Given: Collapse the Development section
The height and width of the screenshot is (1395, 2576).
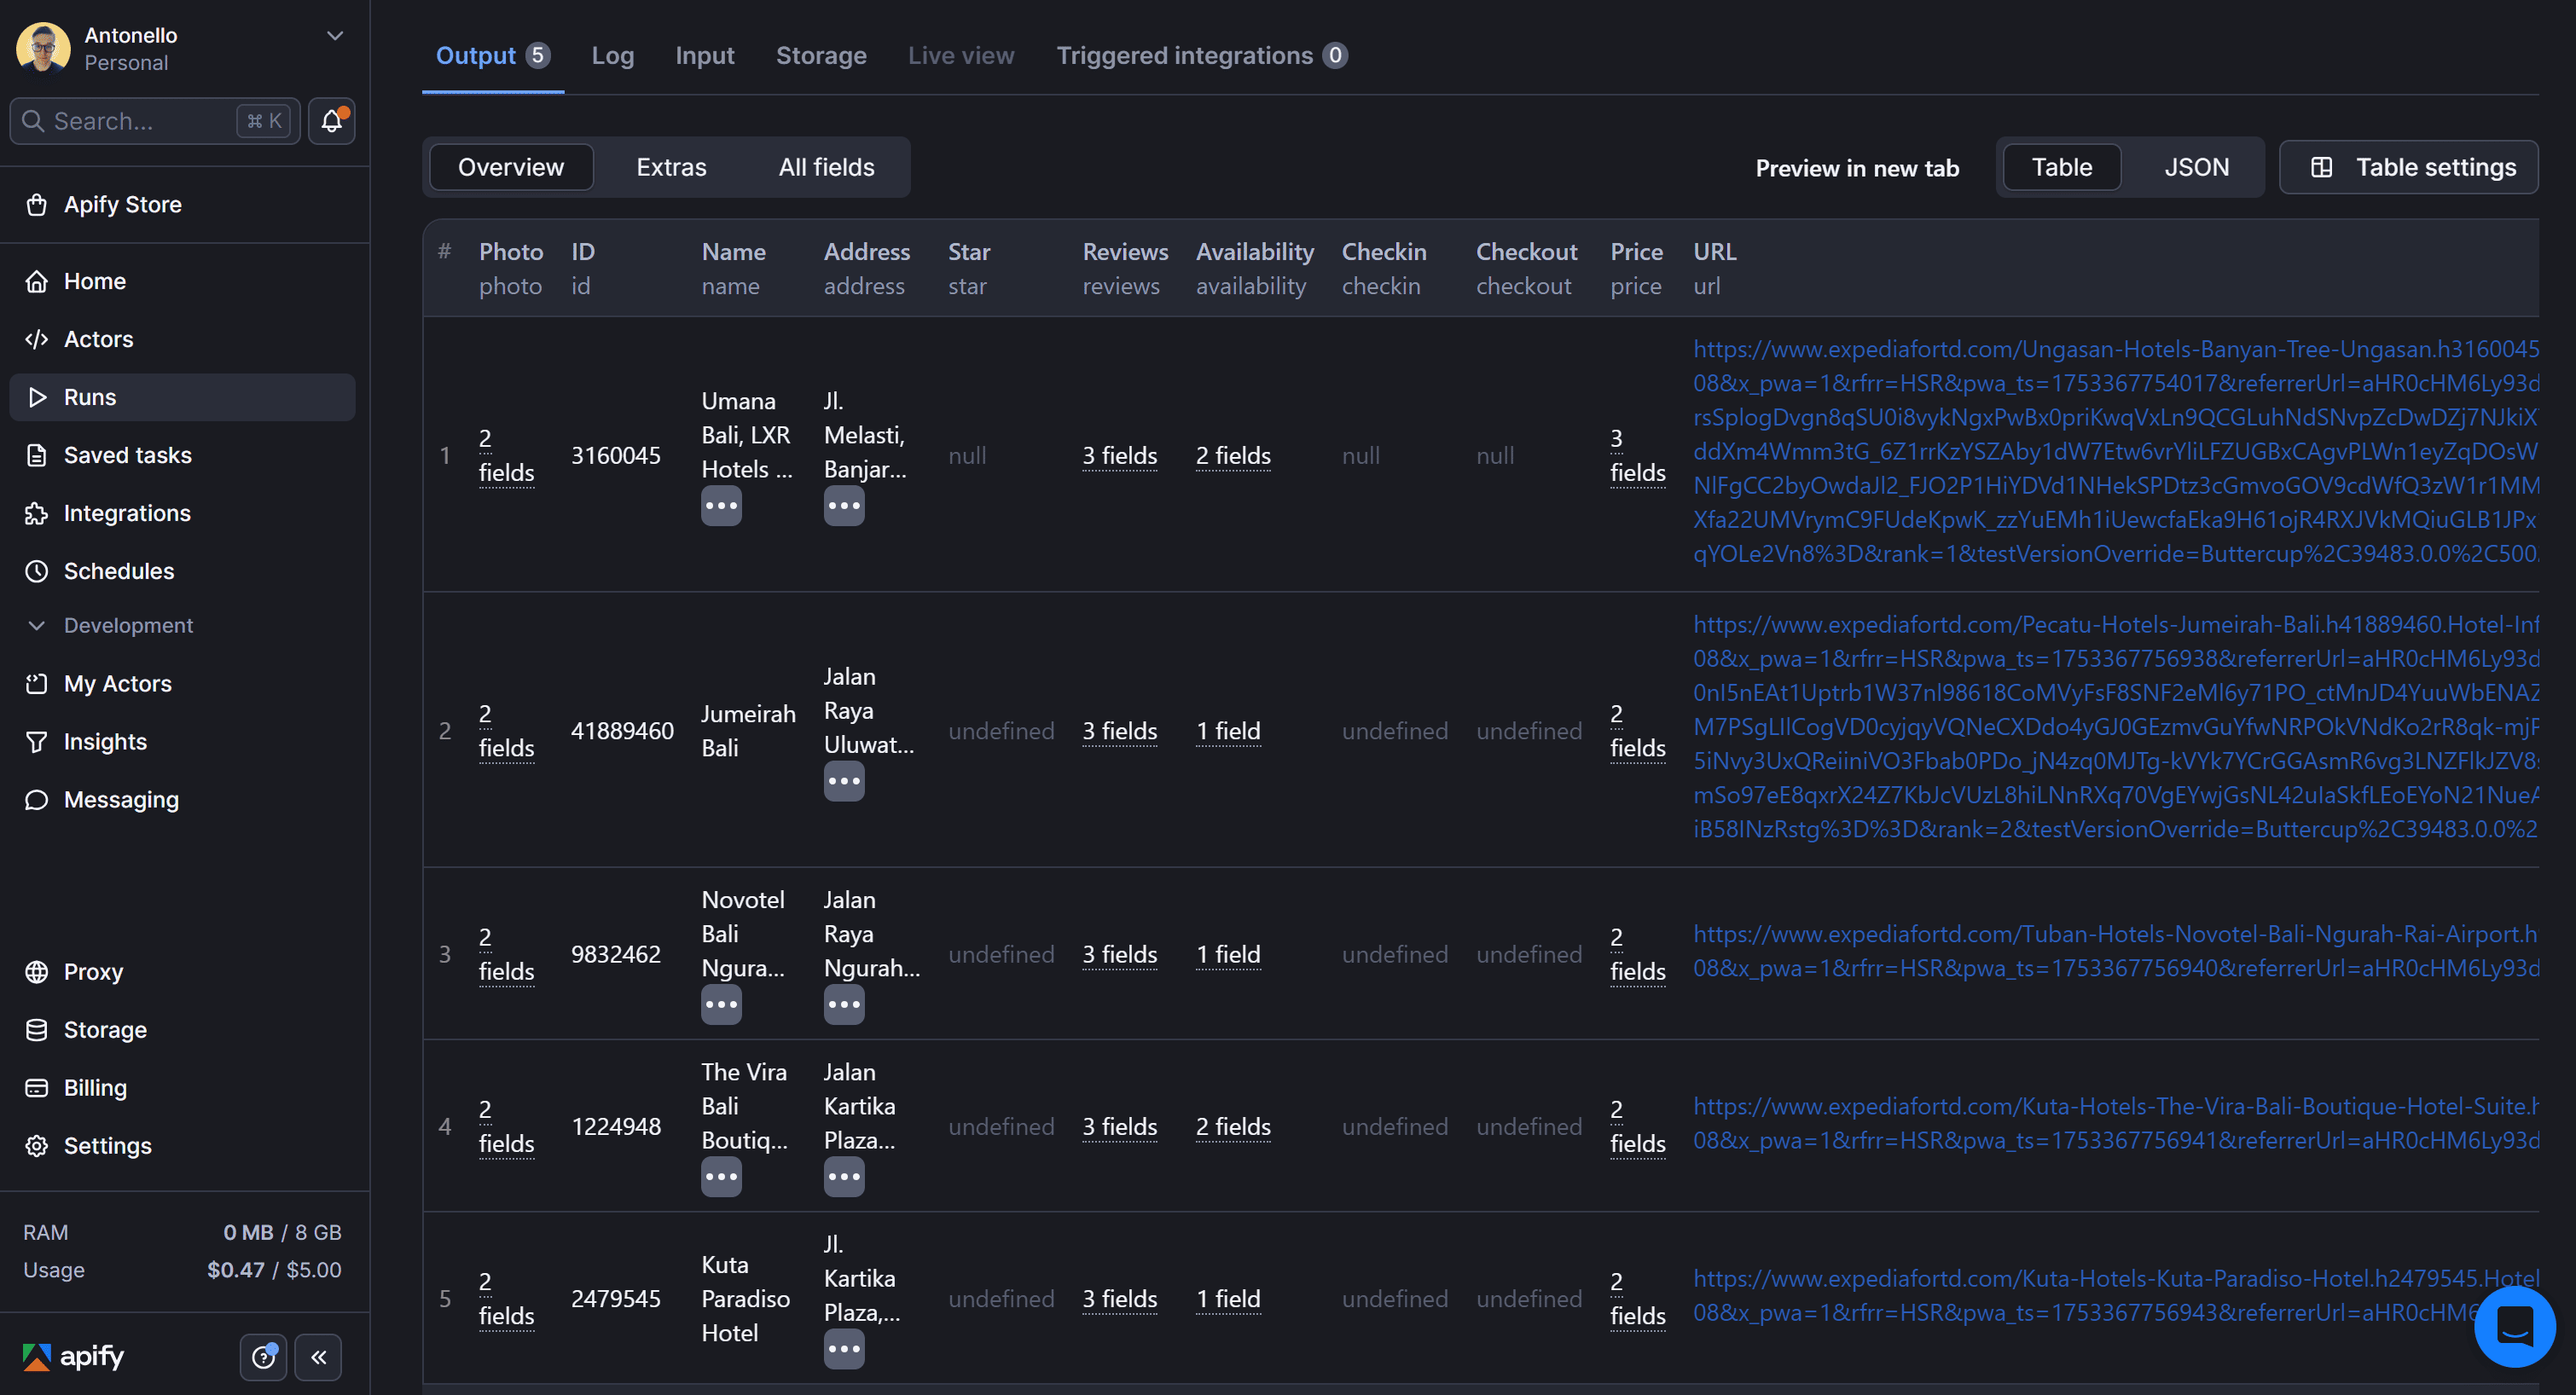Looking at the screenshot, I should tap(36, 625).
